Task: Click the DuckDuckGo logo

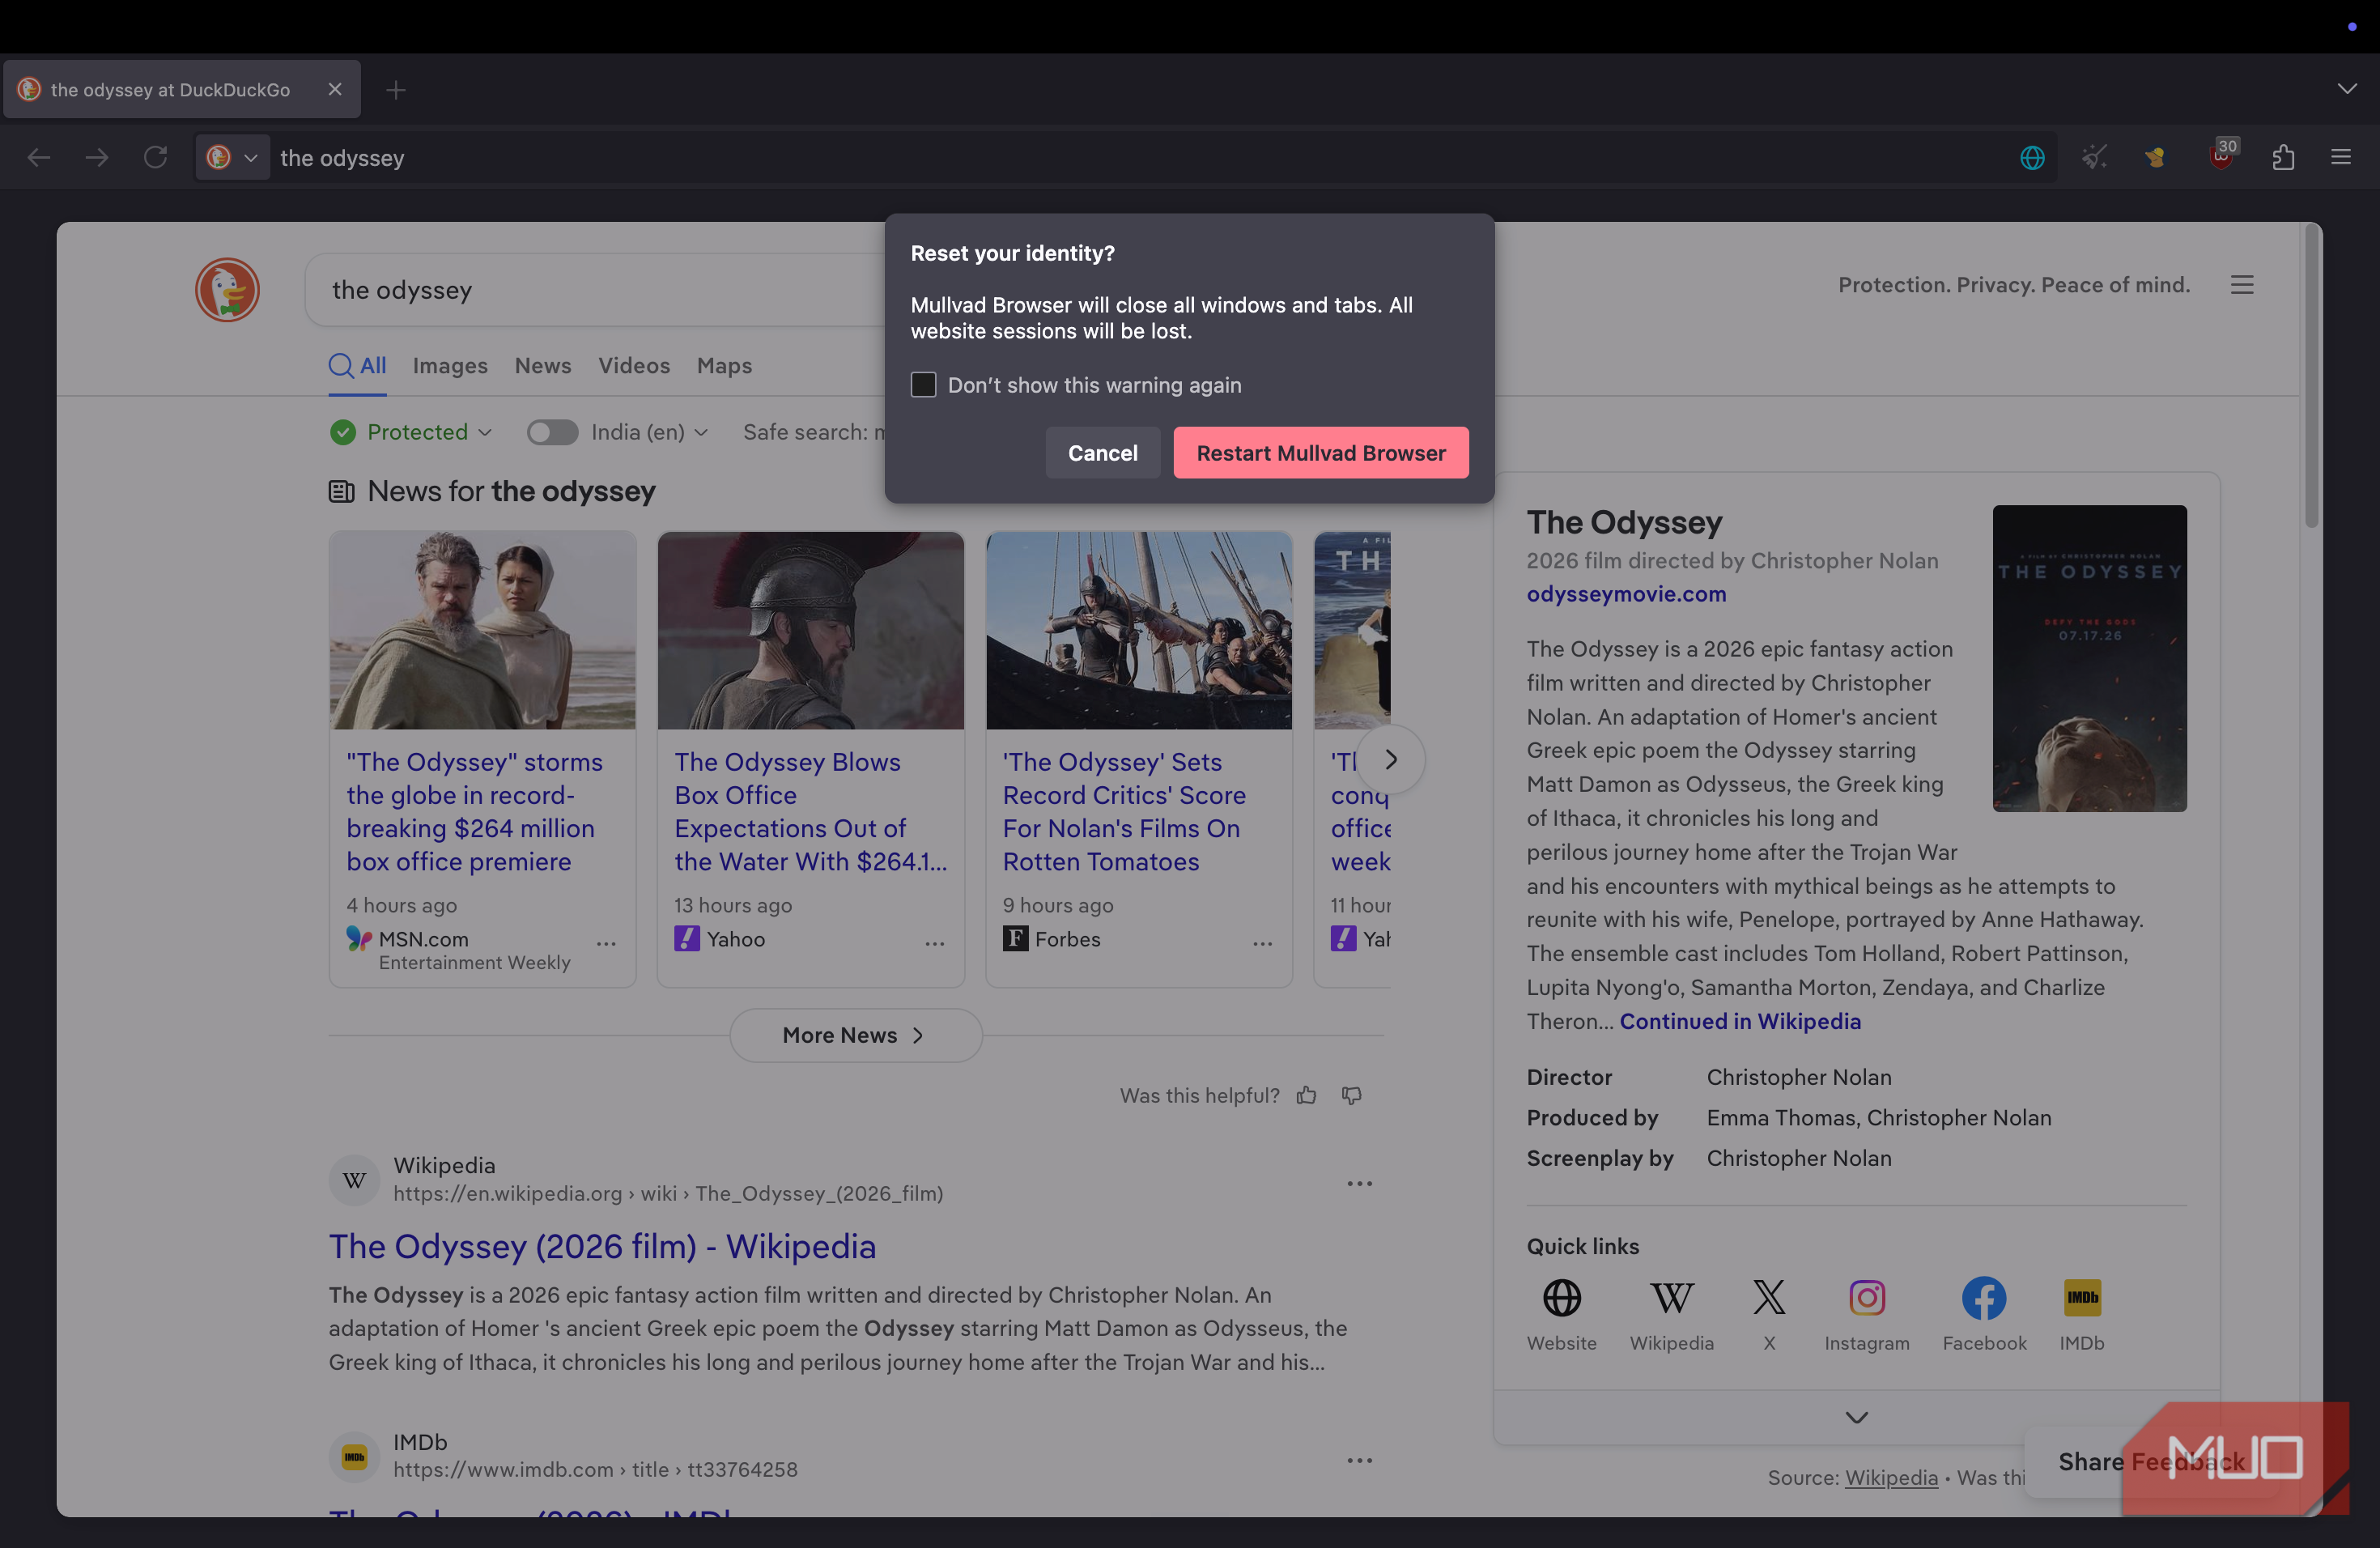Action: click(227, 290)
